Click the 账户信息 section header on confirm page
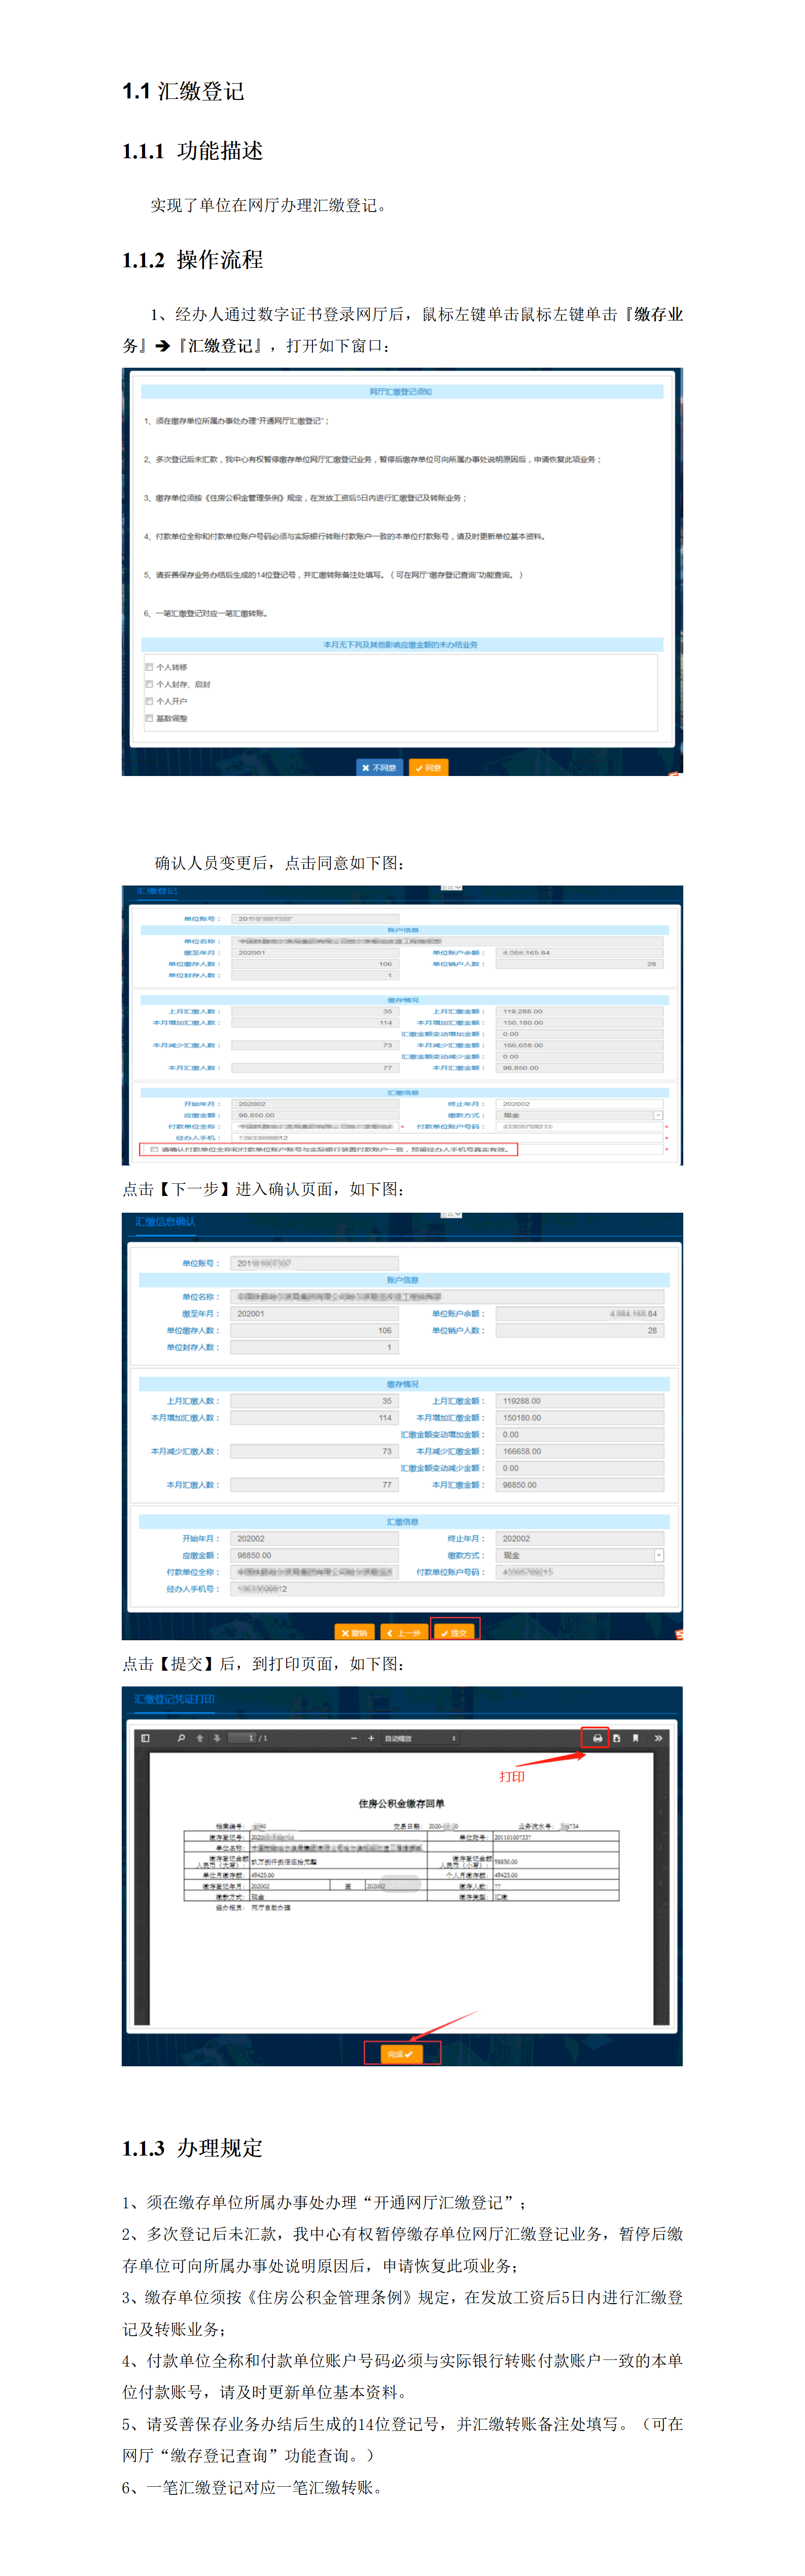 [x=403, y=1280]
